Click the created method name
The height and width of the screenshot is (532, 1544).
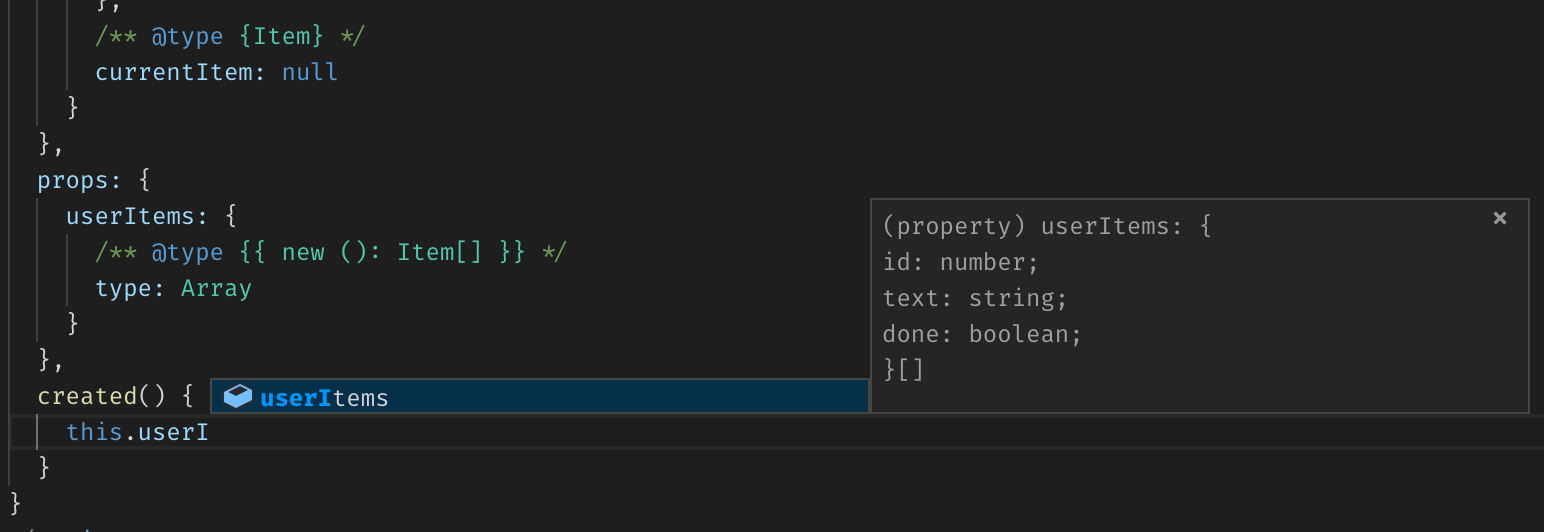(87, 396)
